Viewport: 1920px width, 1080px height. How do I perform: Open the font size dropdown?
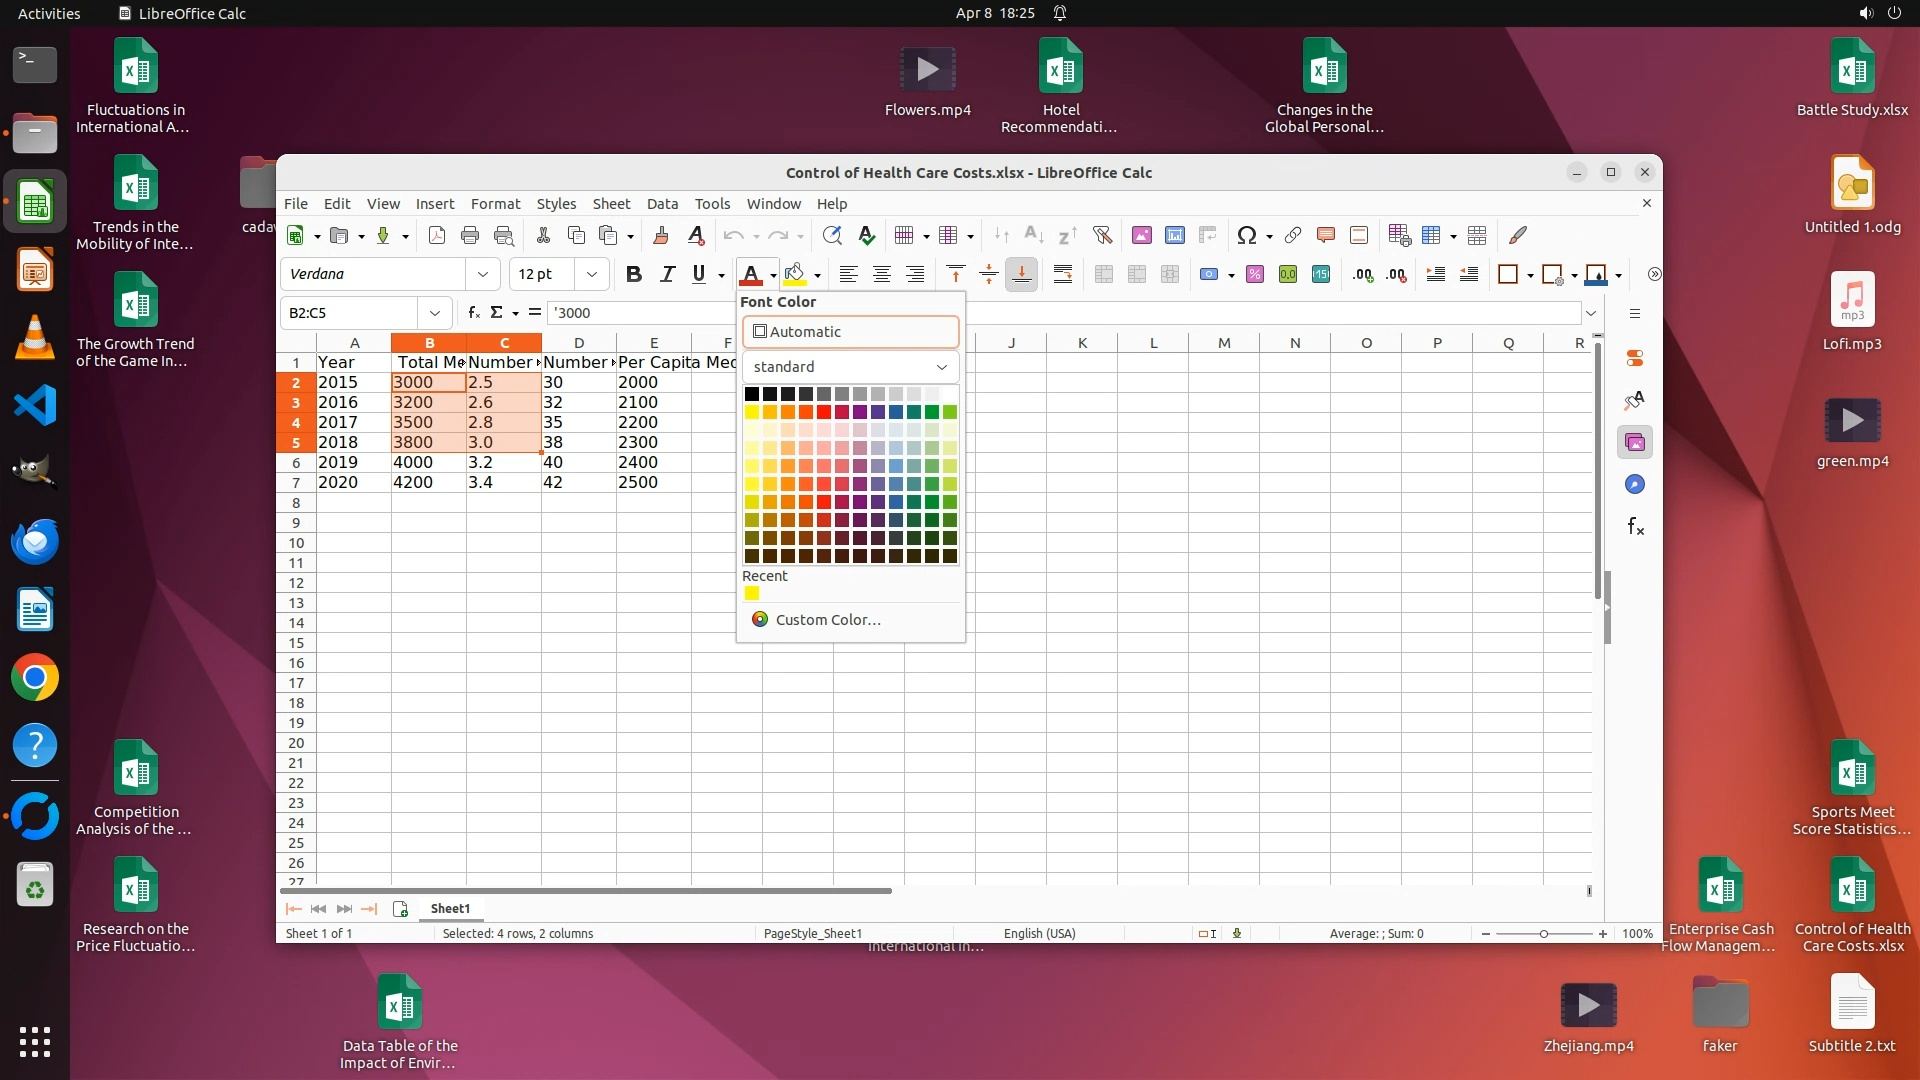(592, 275)
